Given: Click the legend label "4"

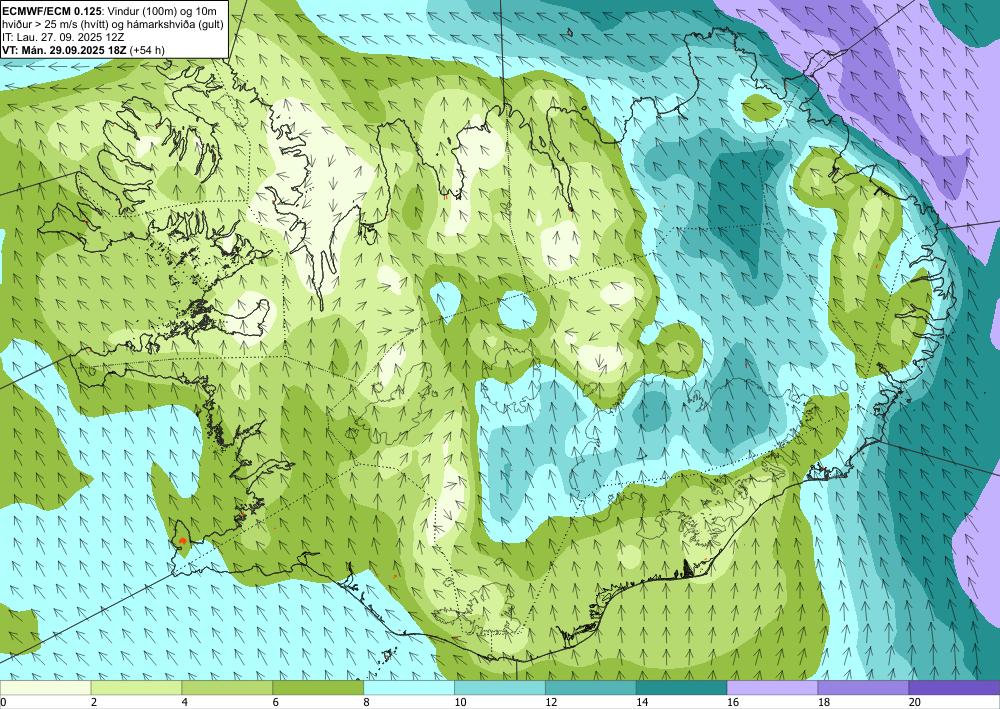Looking at the screenshot, I should coord(184,702).
